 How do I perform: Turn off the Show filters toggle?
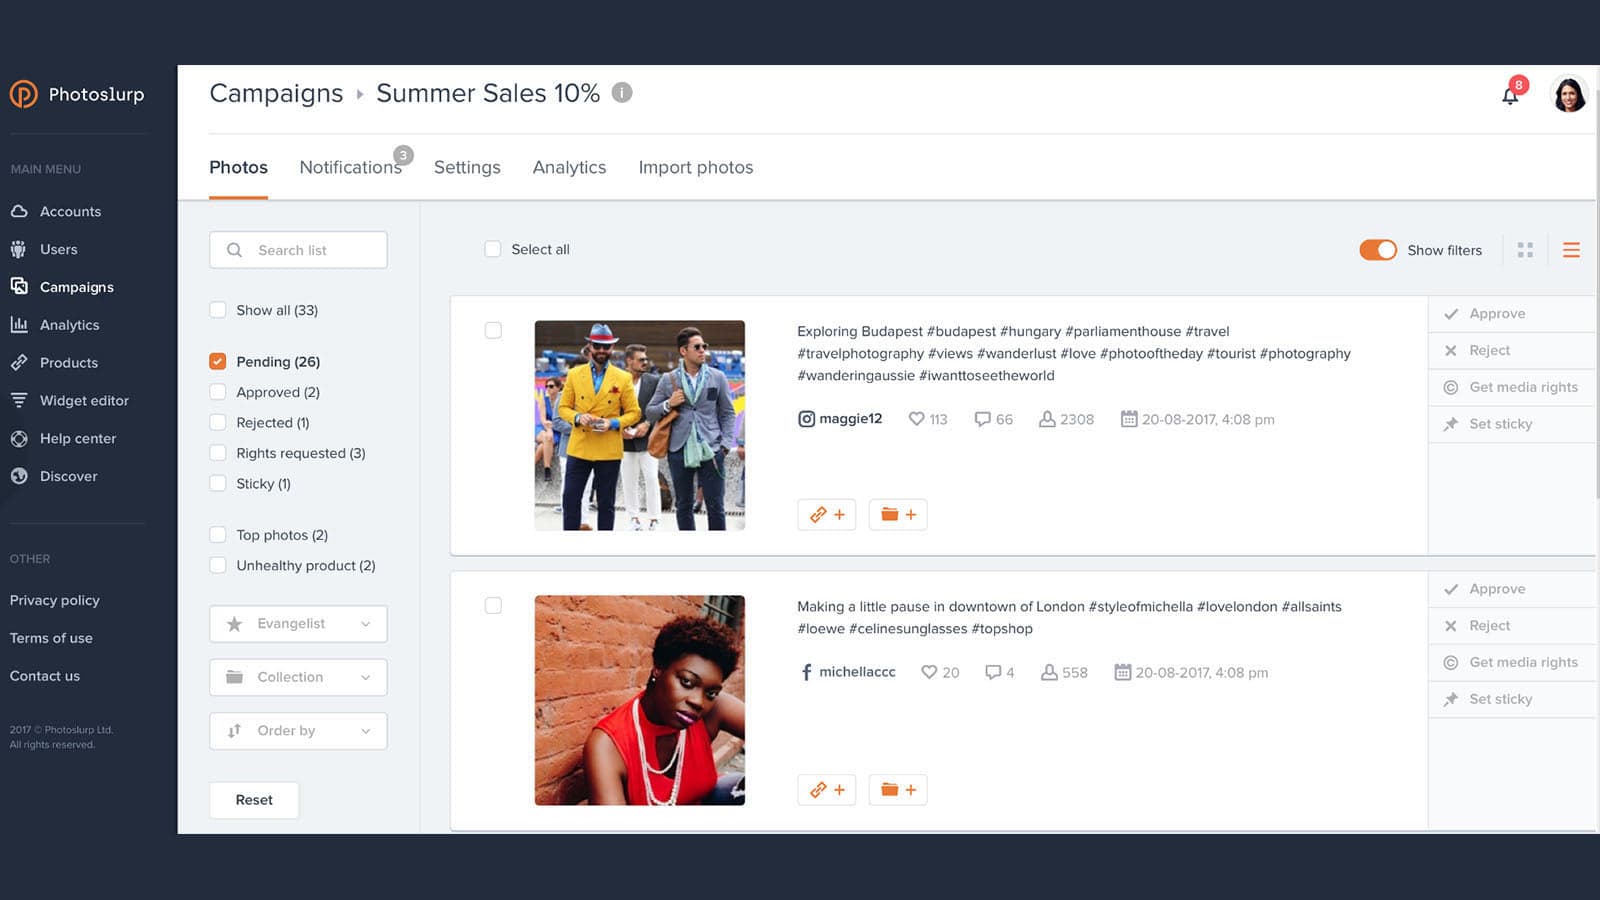pyautogui.click(x=1377, y=250)
